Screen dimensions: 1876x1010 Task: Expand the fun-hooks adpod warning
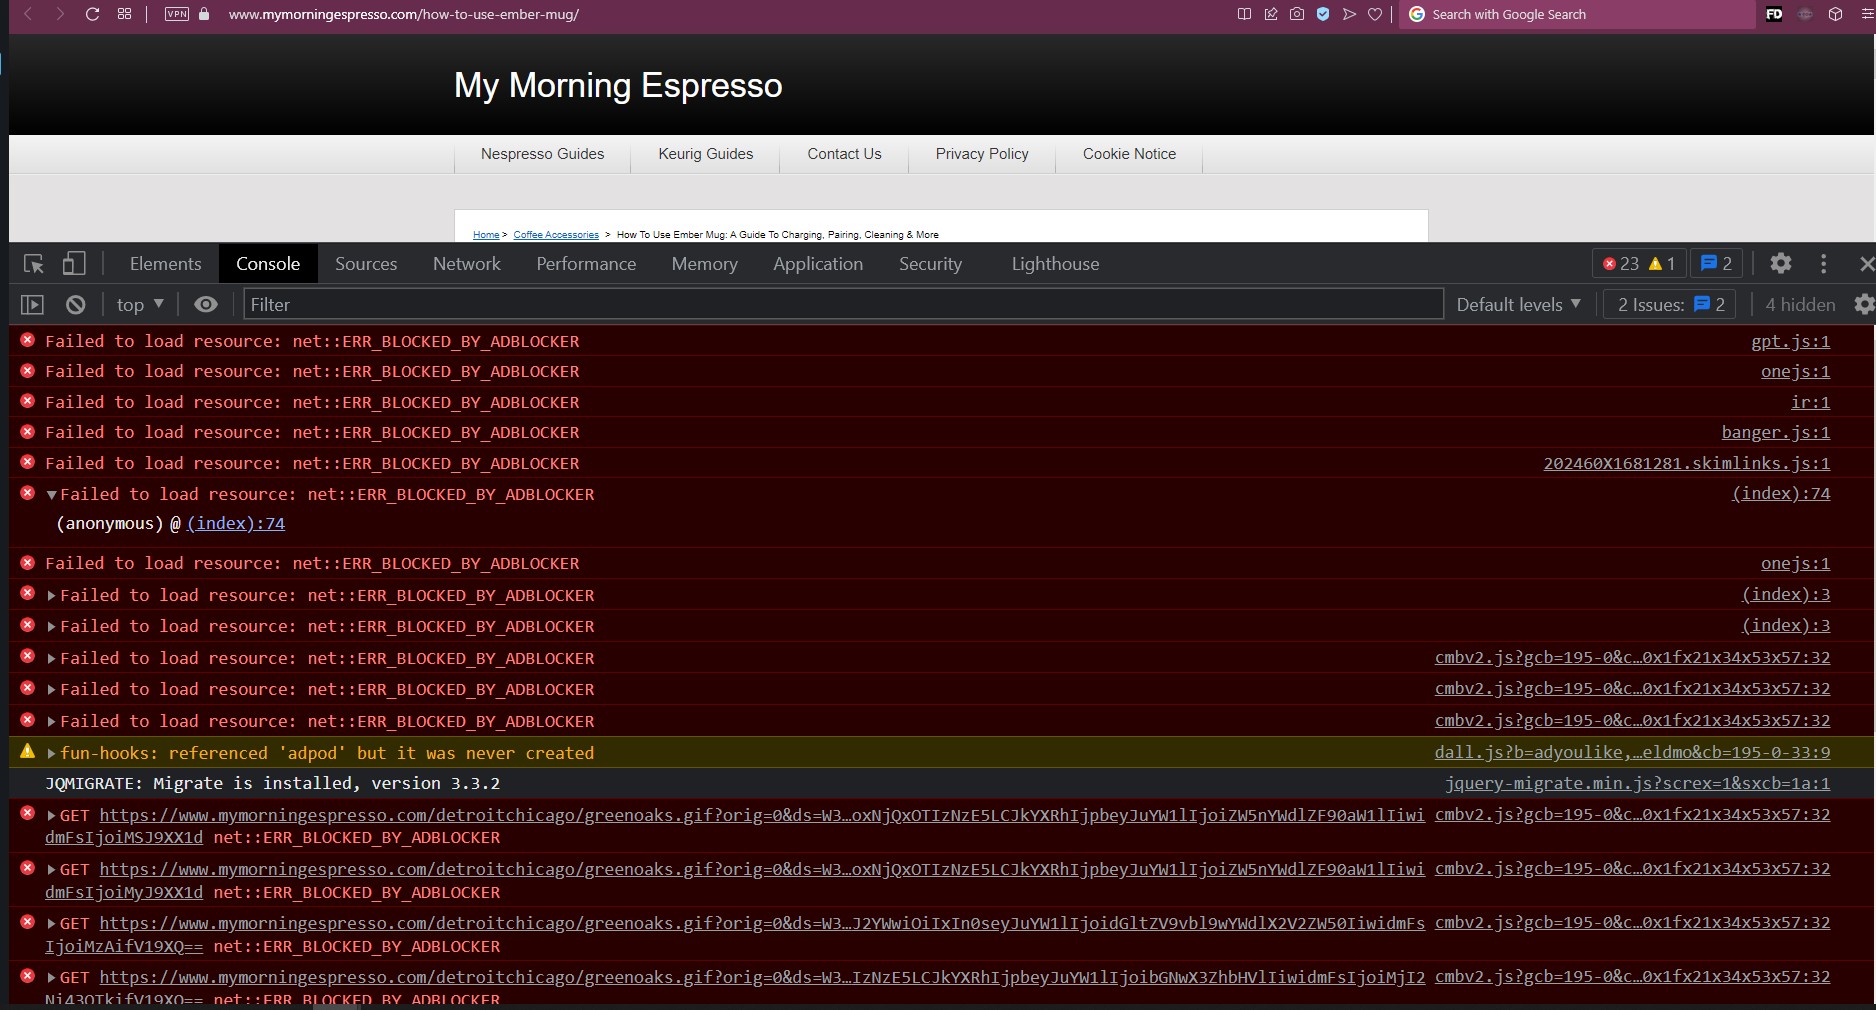click(52, 754)
